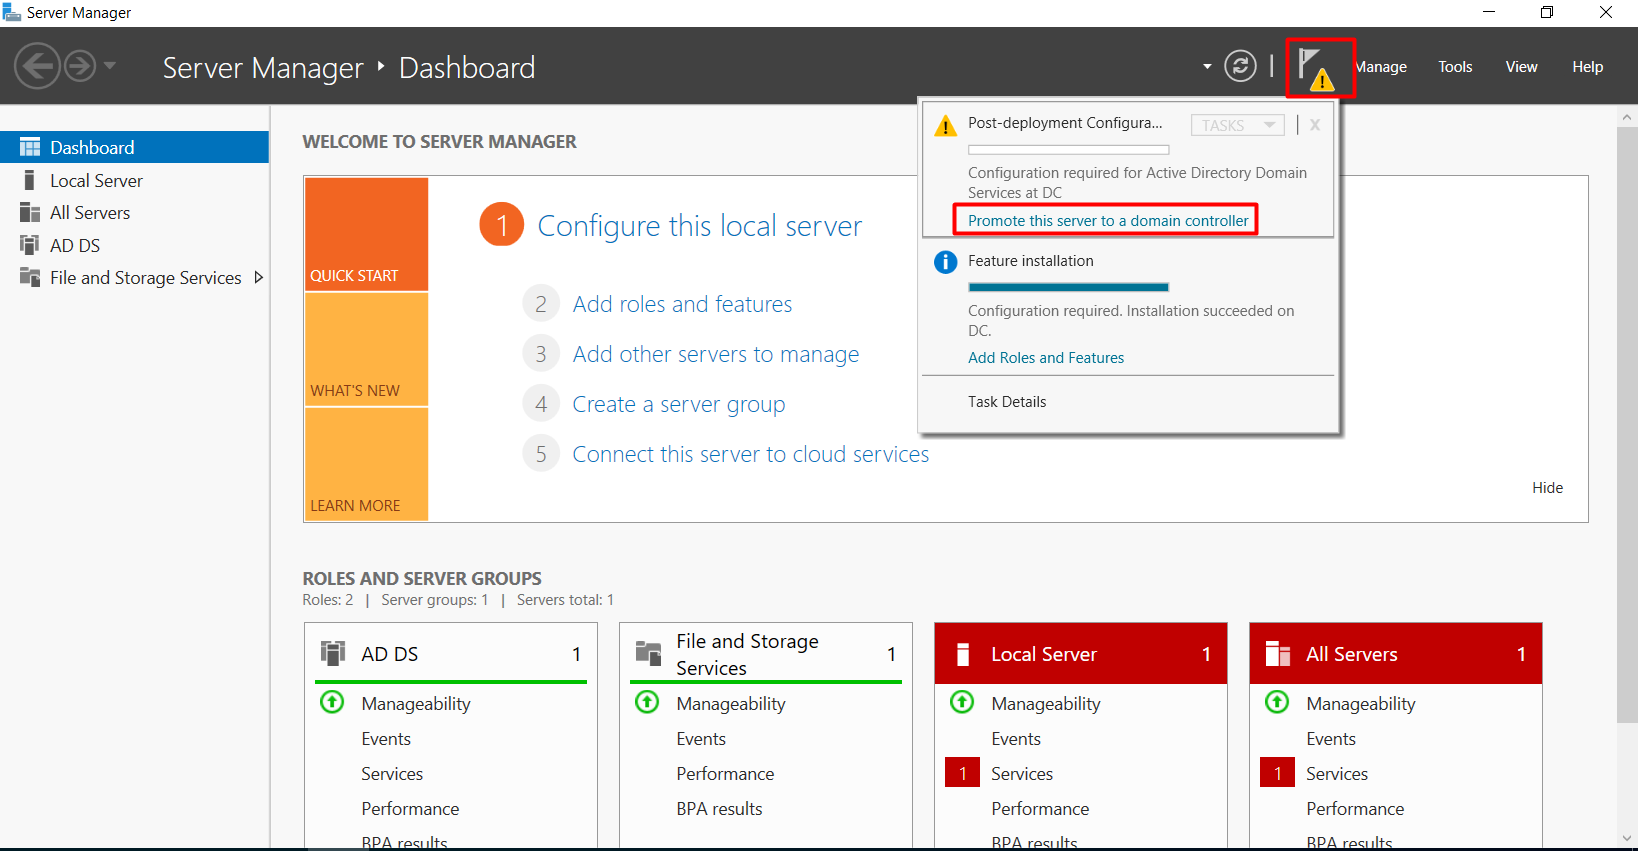This screenshot has height=851, width=1638.
Task: Click green Manageability icon in AD DS tile
Action: (x=332, y=702)
